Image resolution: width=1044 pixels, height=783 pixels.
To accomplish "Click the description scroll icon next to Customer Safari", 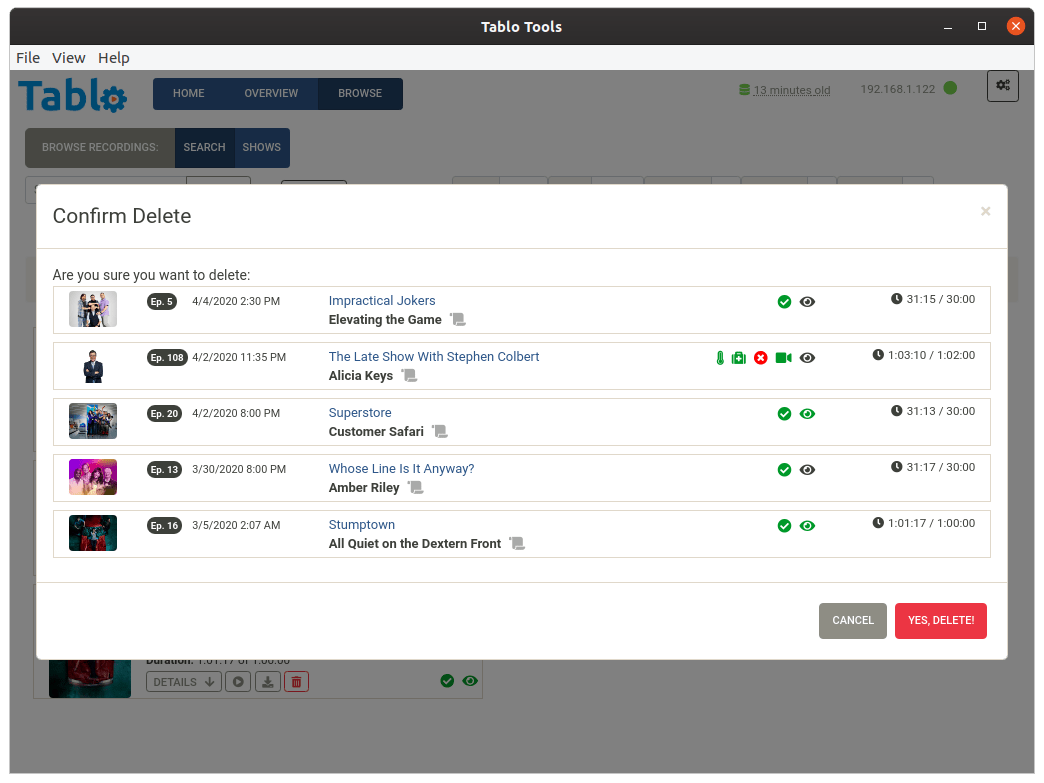I will tap(439, 432).
